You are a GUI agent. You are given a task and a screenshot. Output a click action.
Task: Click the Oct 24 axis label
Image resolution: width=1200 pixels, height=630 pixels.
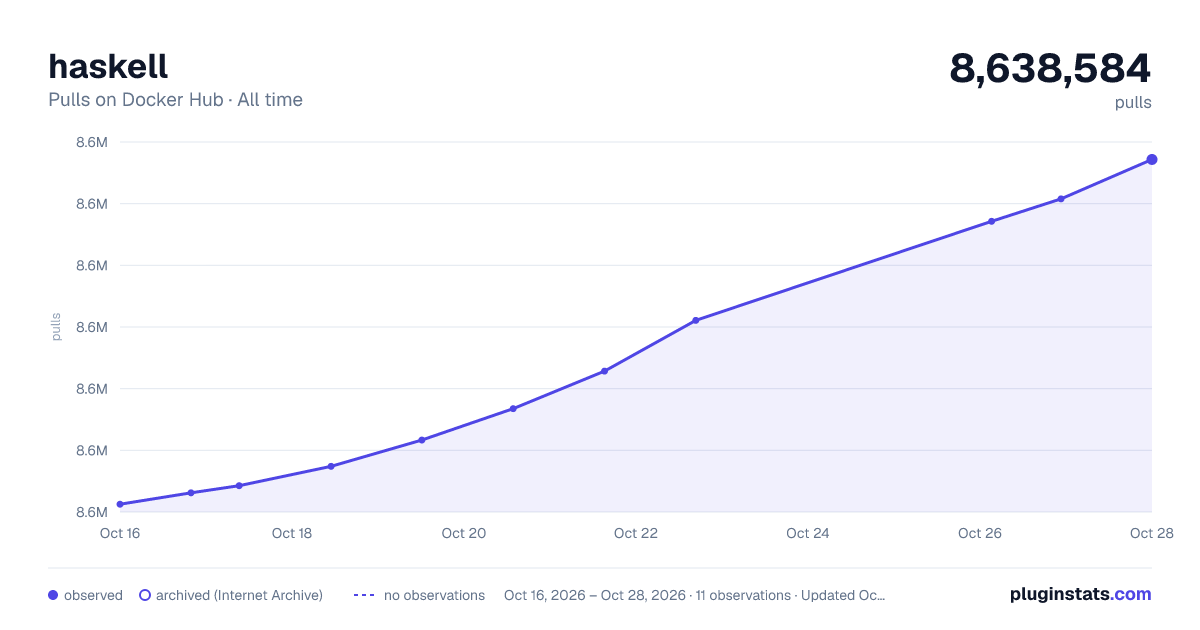(808, 533)
